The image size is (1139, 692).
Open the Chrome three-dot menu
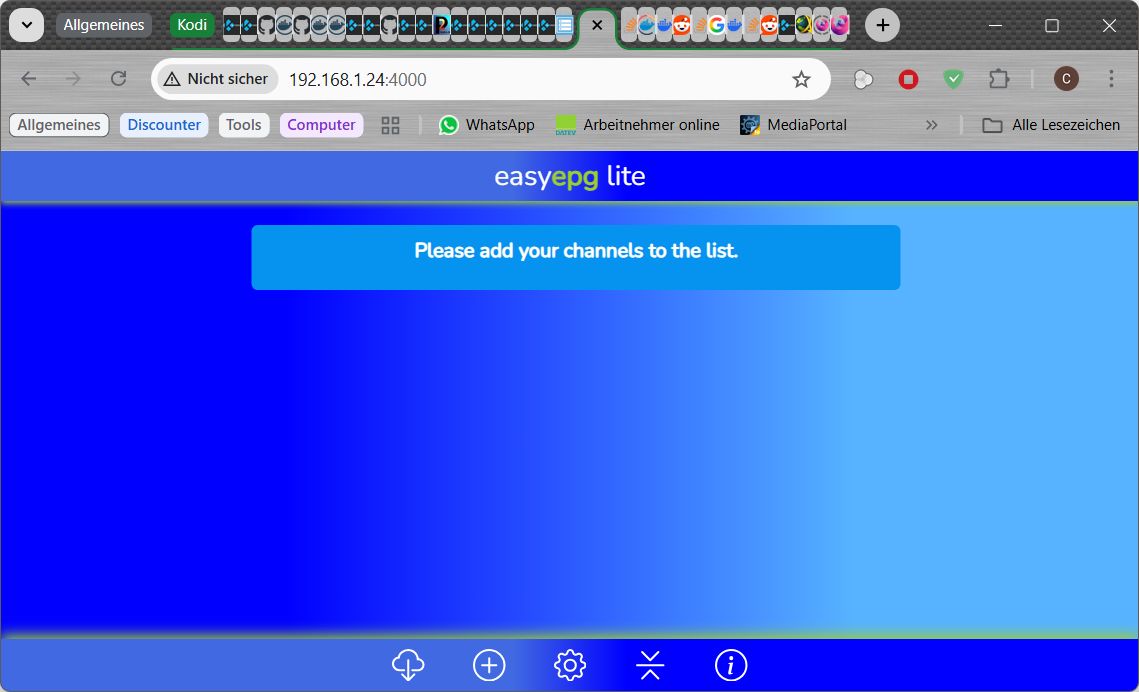[x=1111, y=79]
